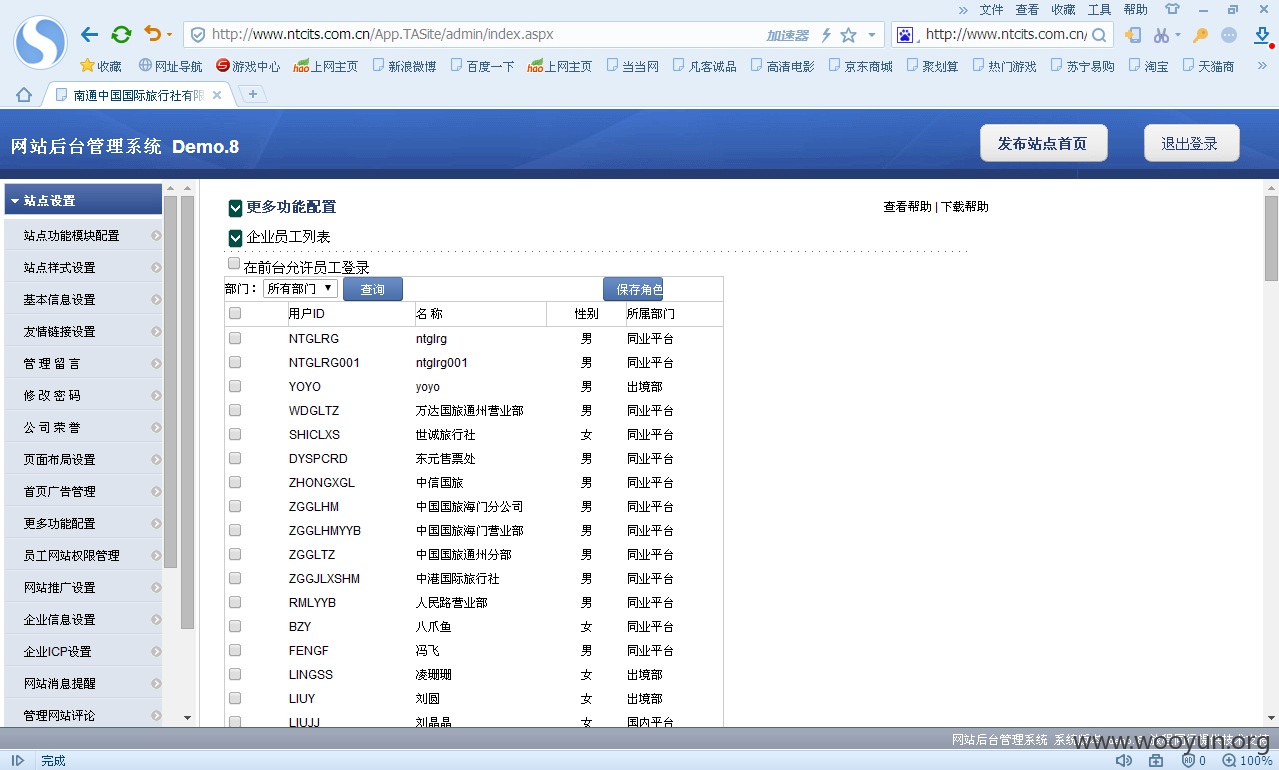Tick the checkbox for user NTGLRG001
The height and width of the screenshot is (770, 1279).
(235, 362)
